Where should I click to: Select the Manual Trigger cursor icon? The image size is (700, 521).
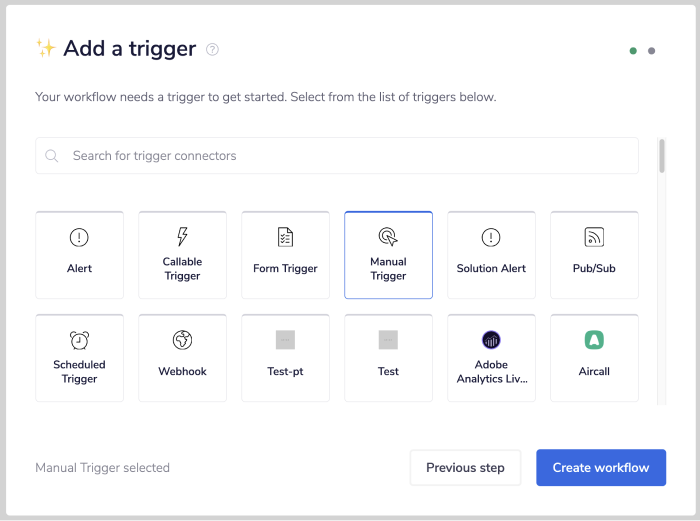click(x=388, y=236)
